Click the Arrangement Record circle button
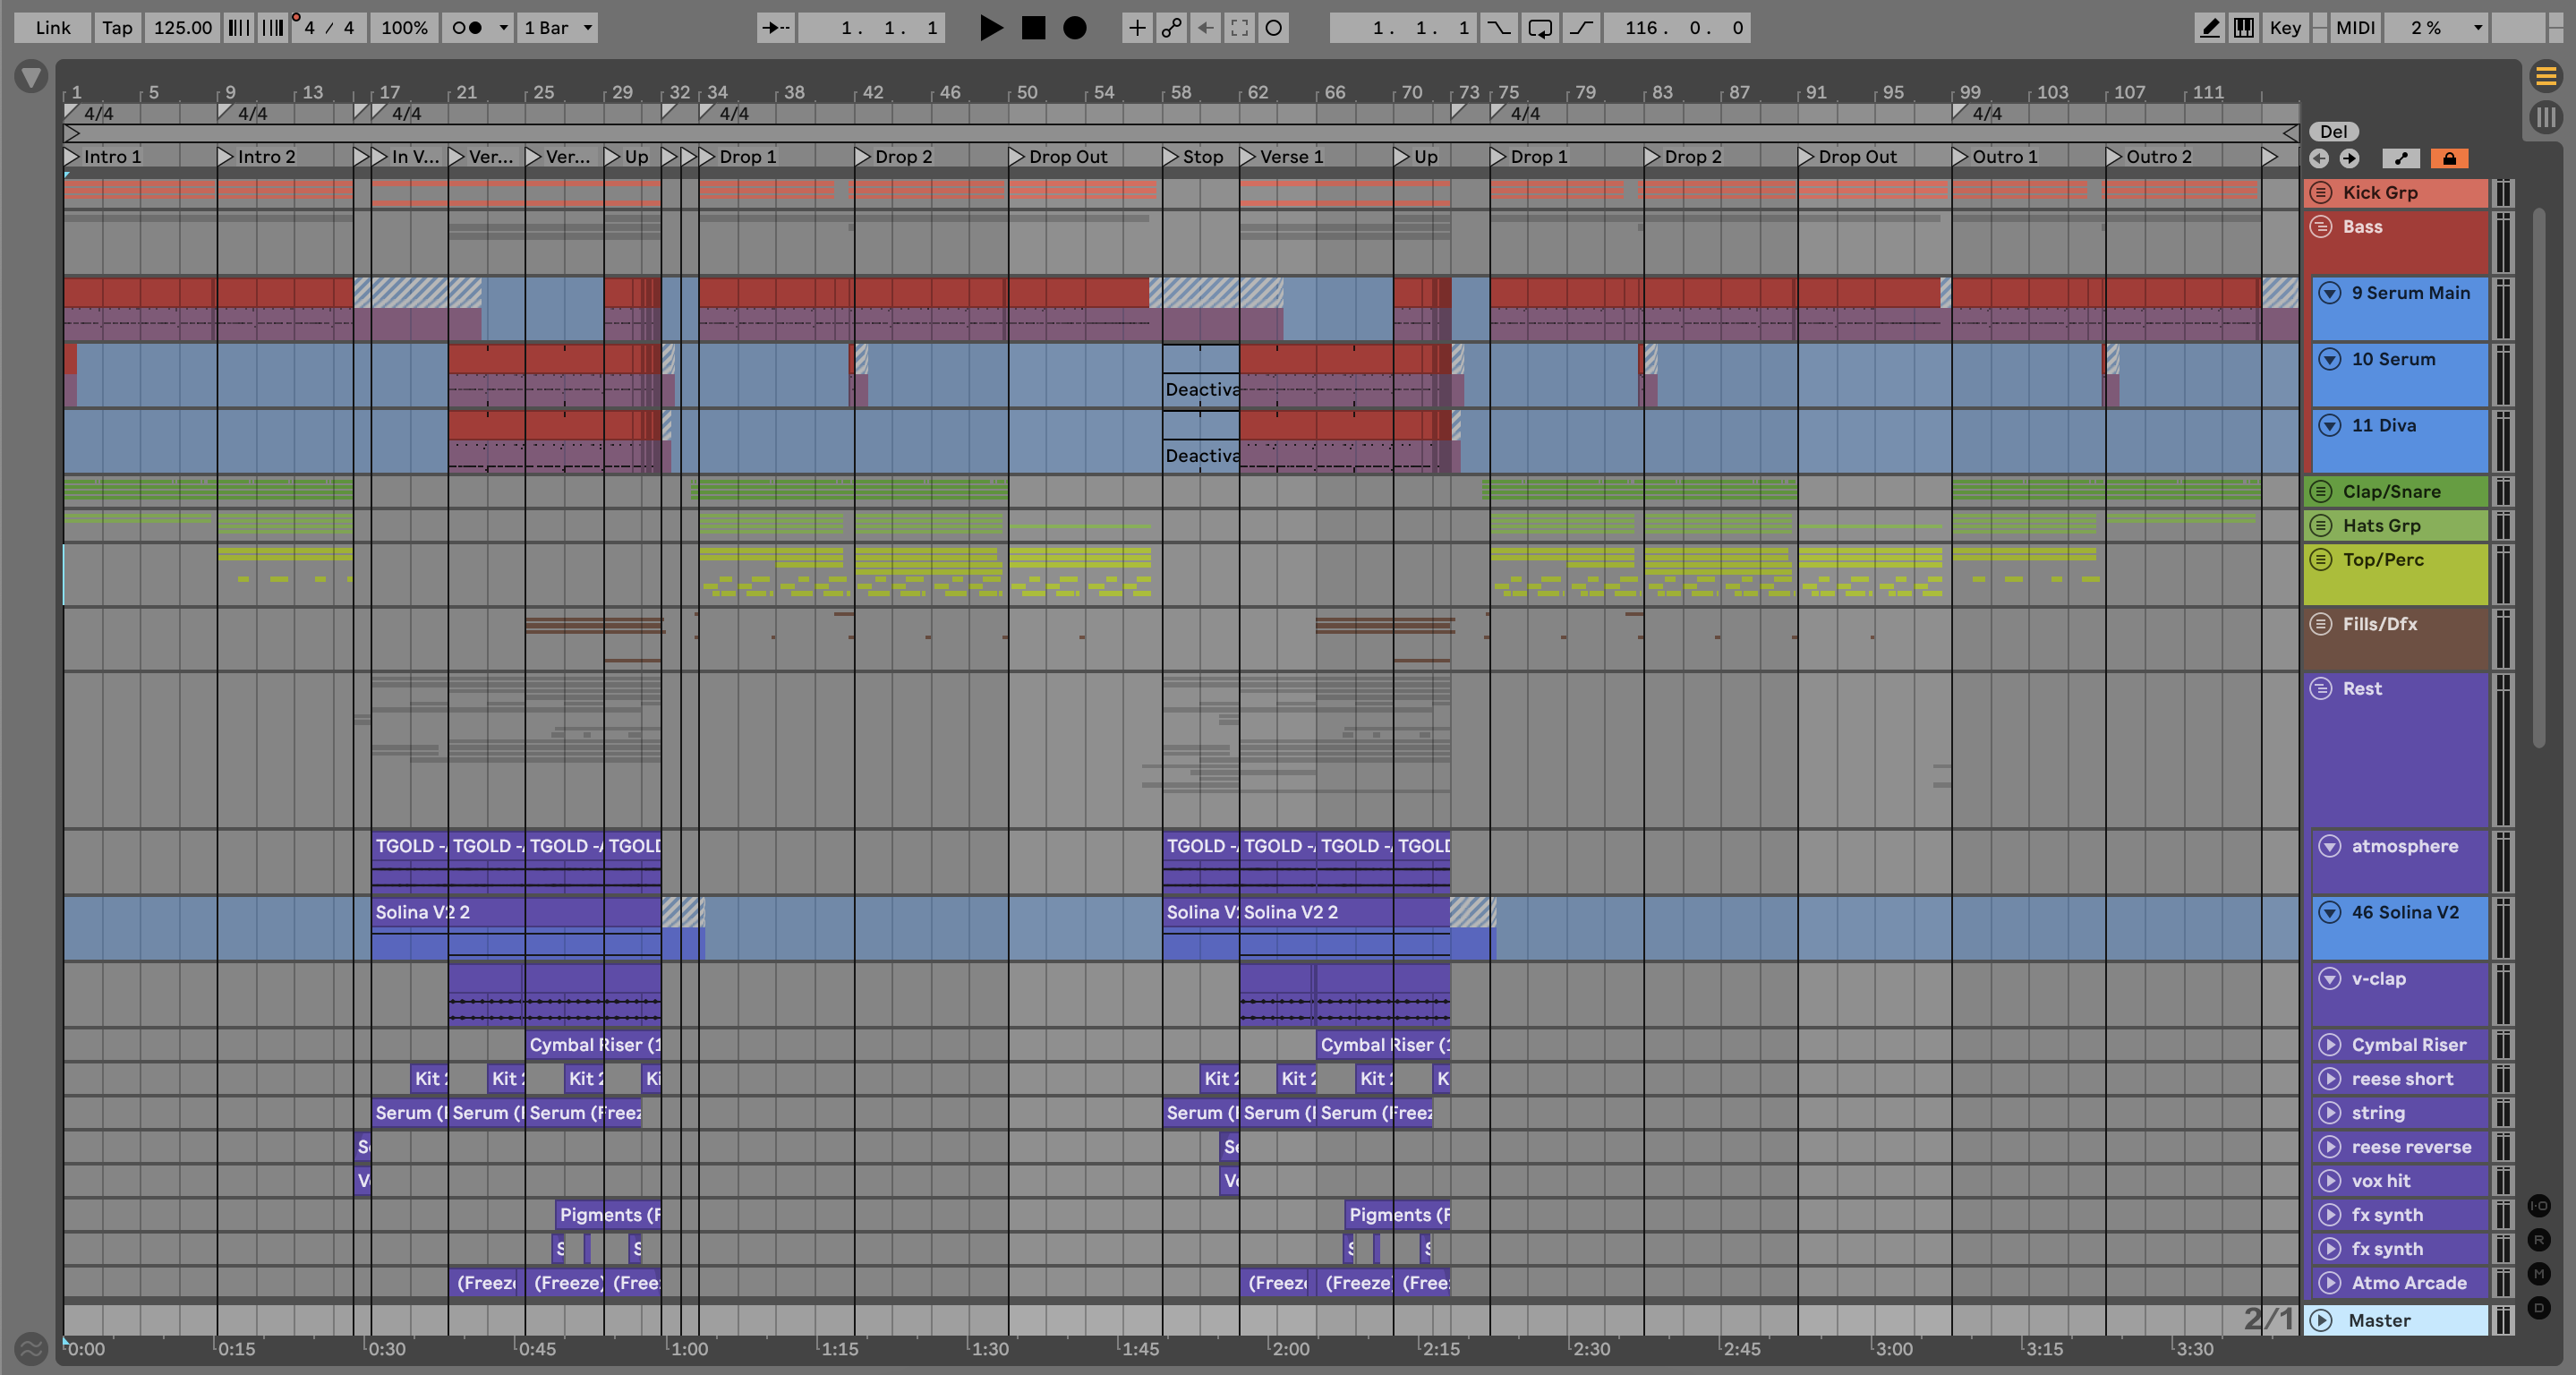The height and width of the screenshot is (1375, 2576). tap(1074, 28)
